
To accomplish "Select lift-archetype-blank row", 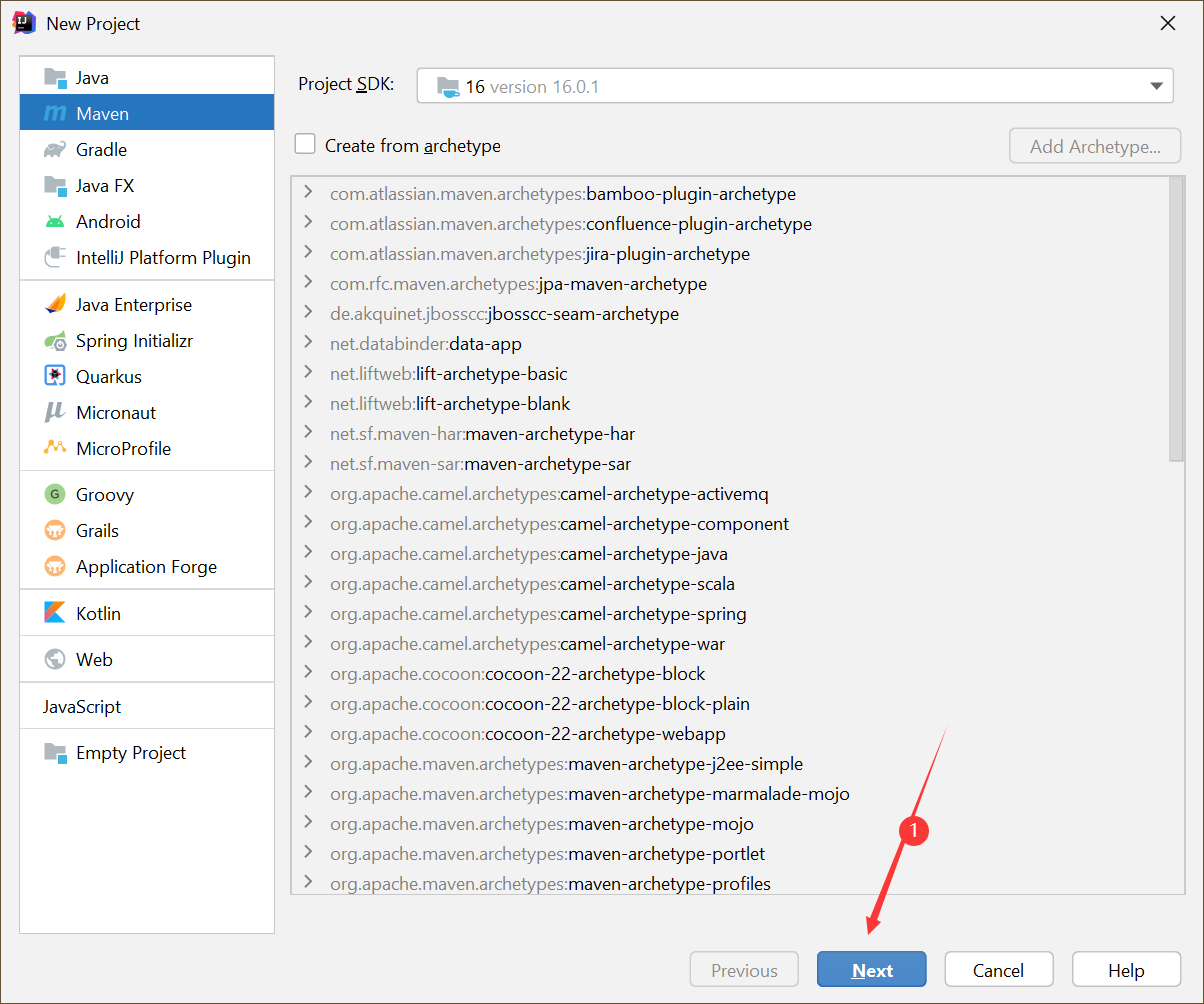I will [x=730, y=404].
